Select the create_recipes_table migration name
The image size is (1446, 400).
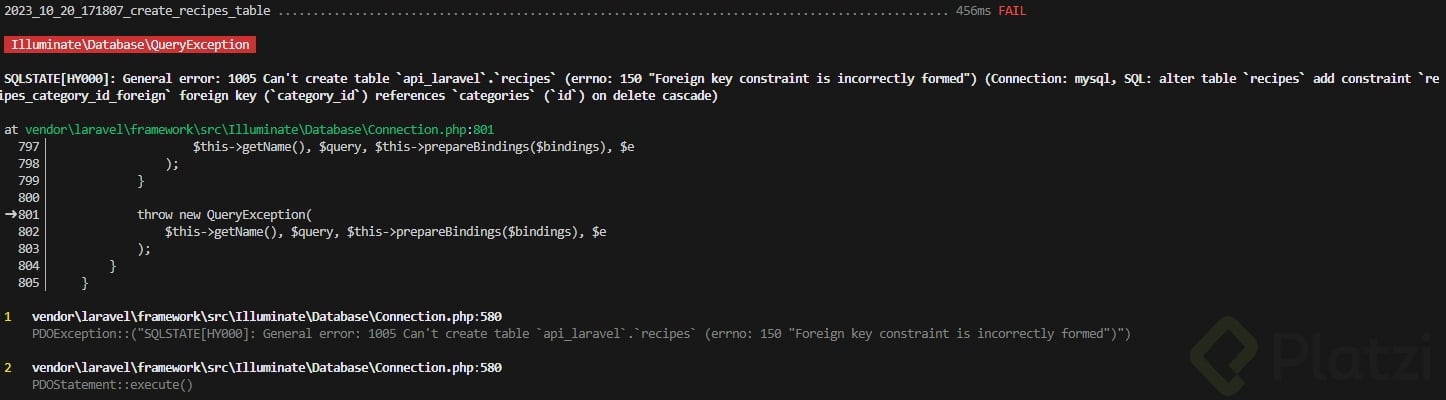click(x=138, y=11)
